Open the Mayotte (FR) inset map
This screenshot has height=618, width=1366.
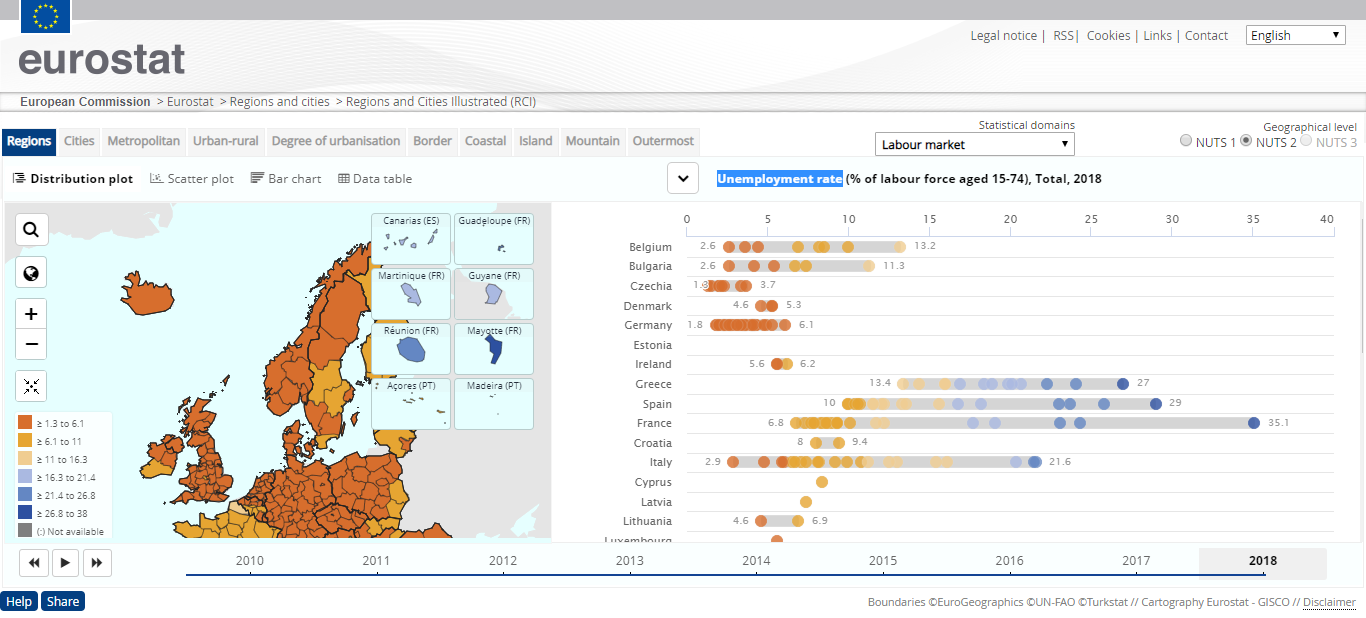(494, 349)
